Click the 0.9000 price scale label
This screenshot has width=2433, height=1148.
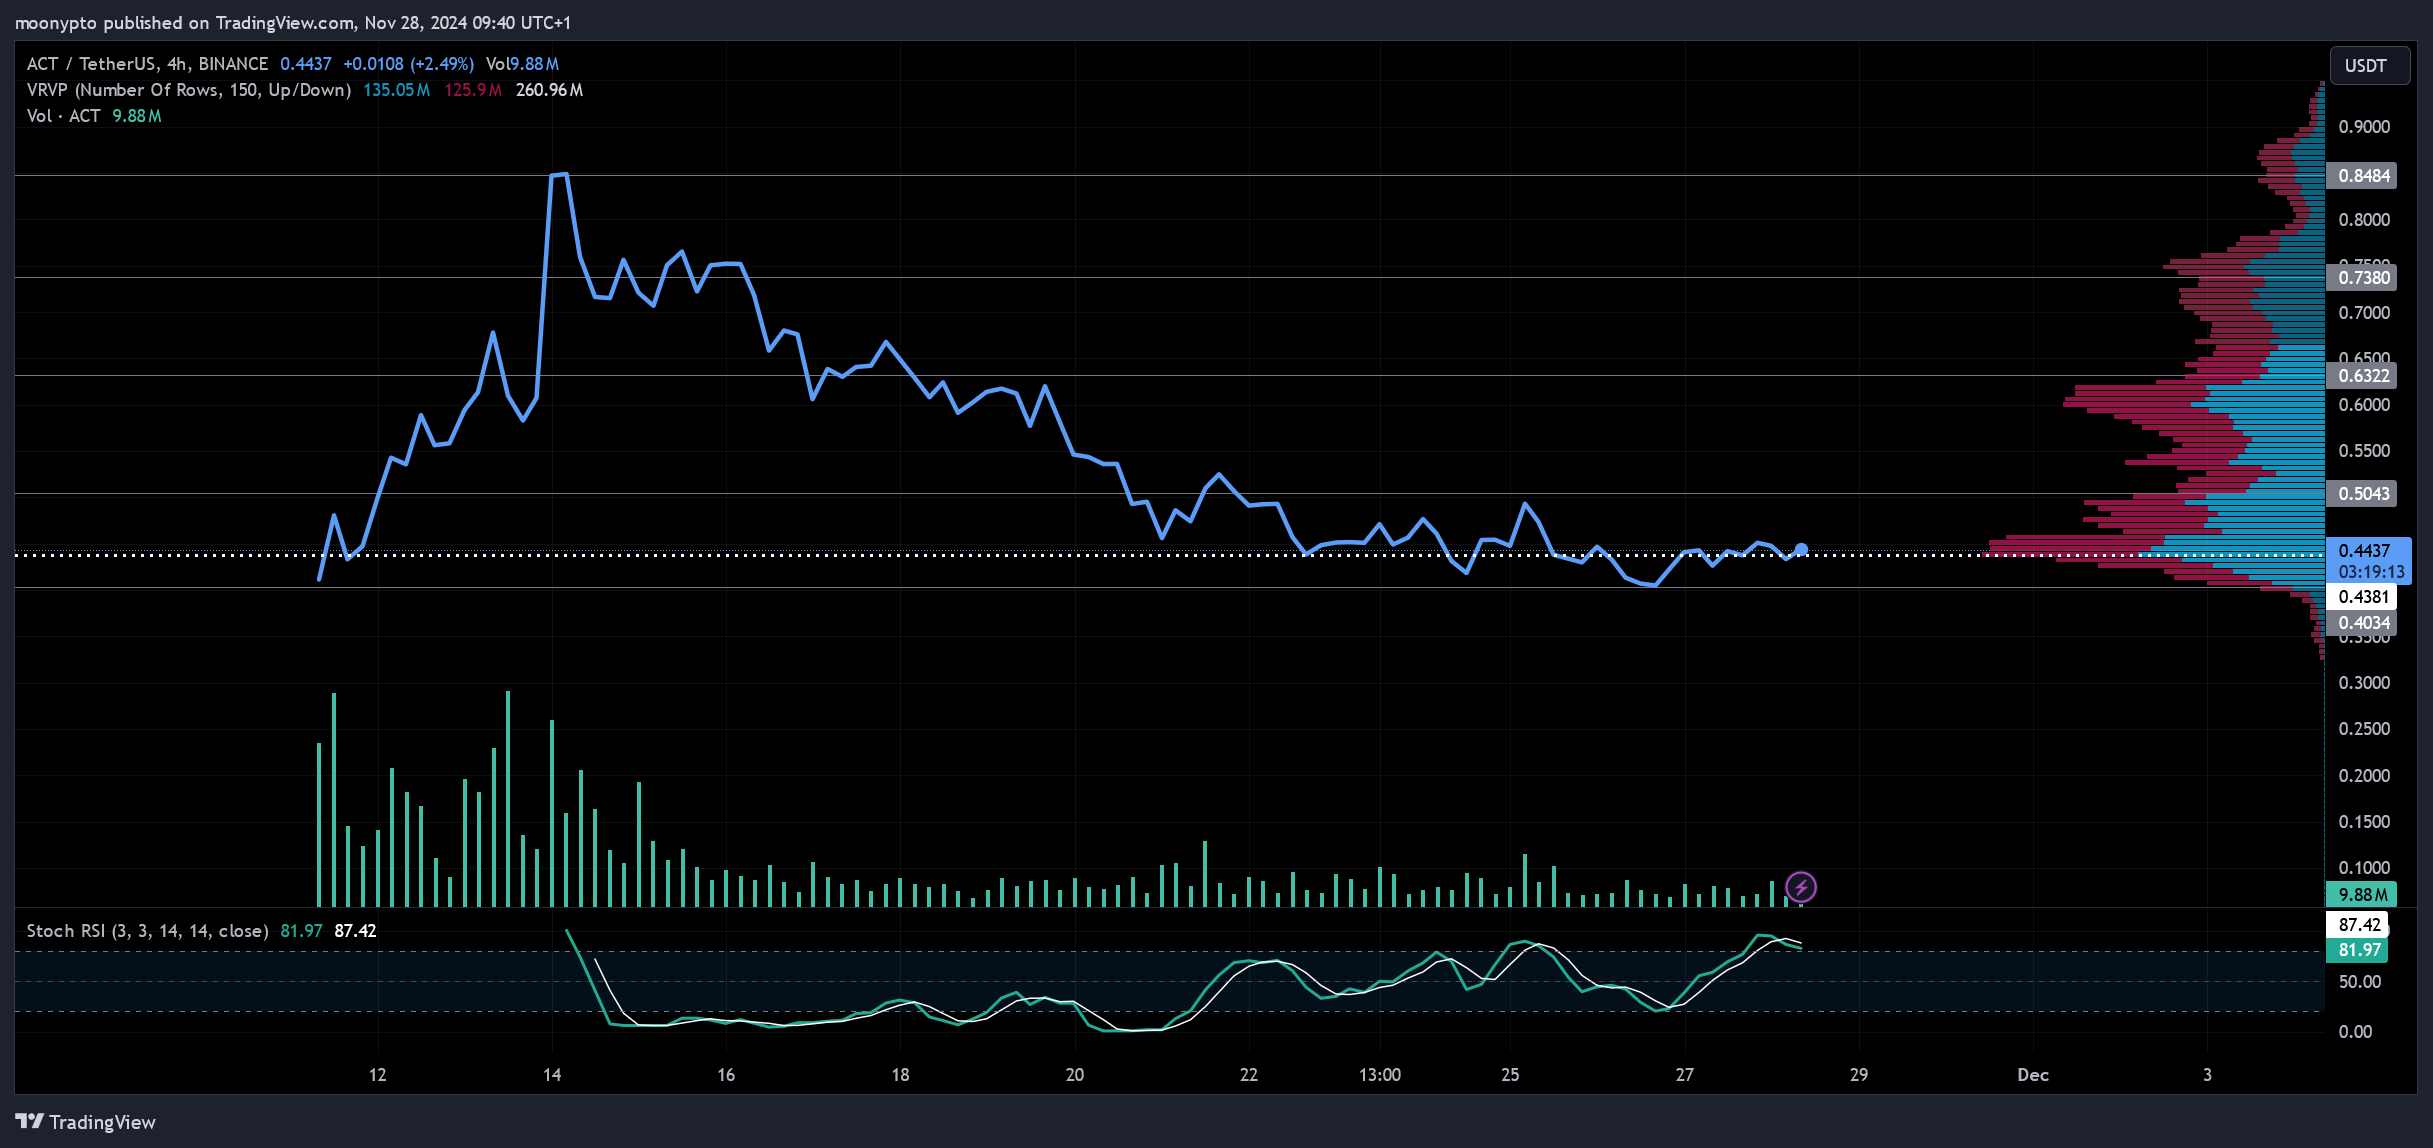(x=2364, y=127)
